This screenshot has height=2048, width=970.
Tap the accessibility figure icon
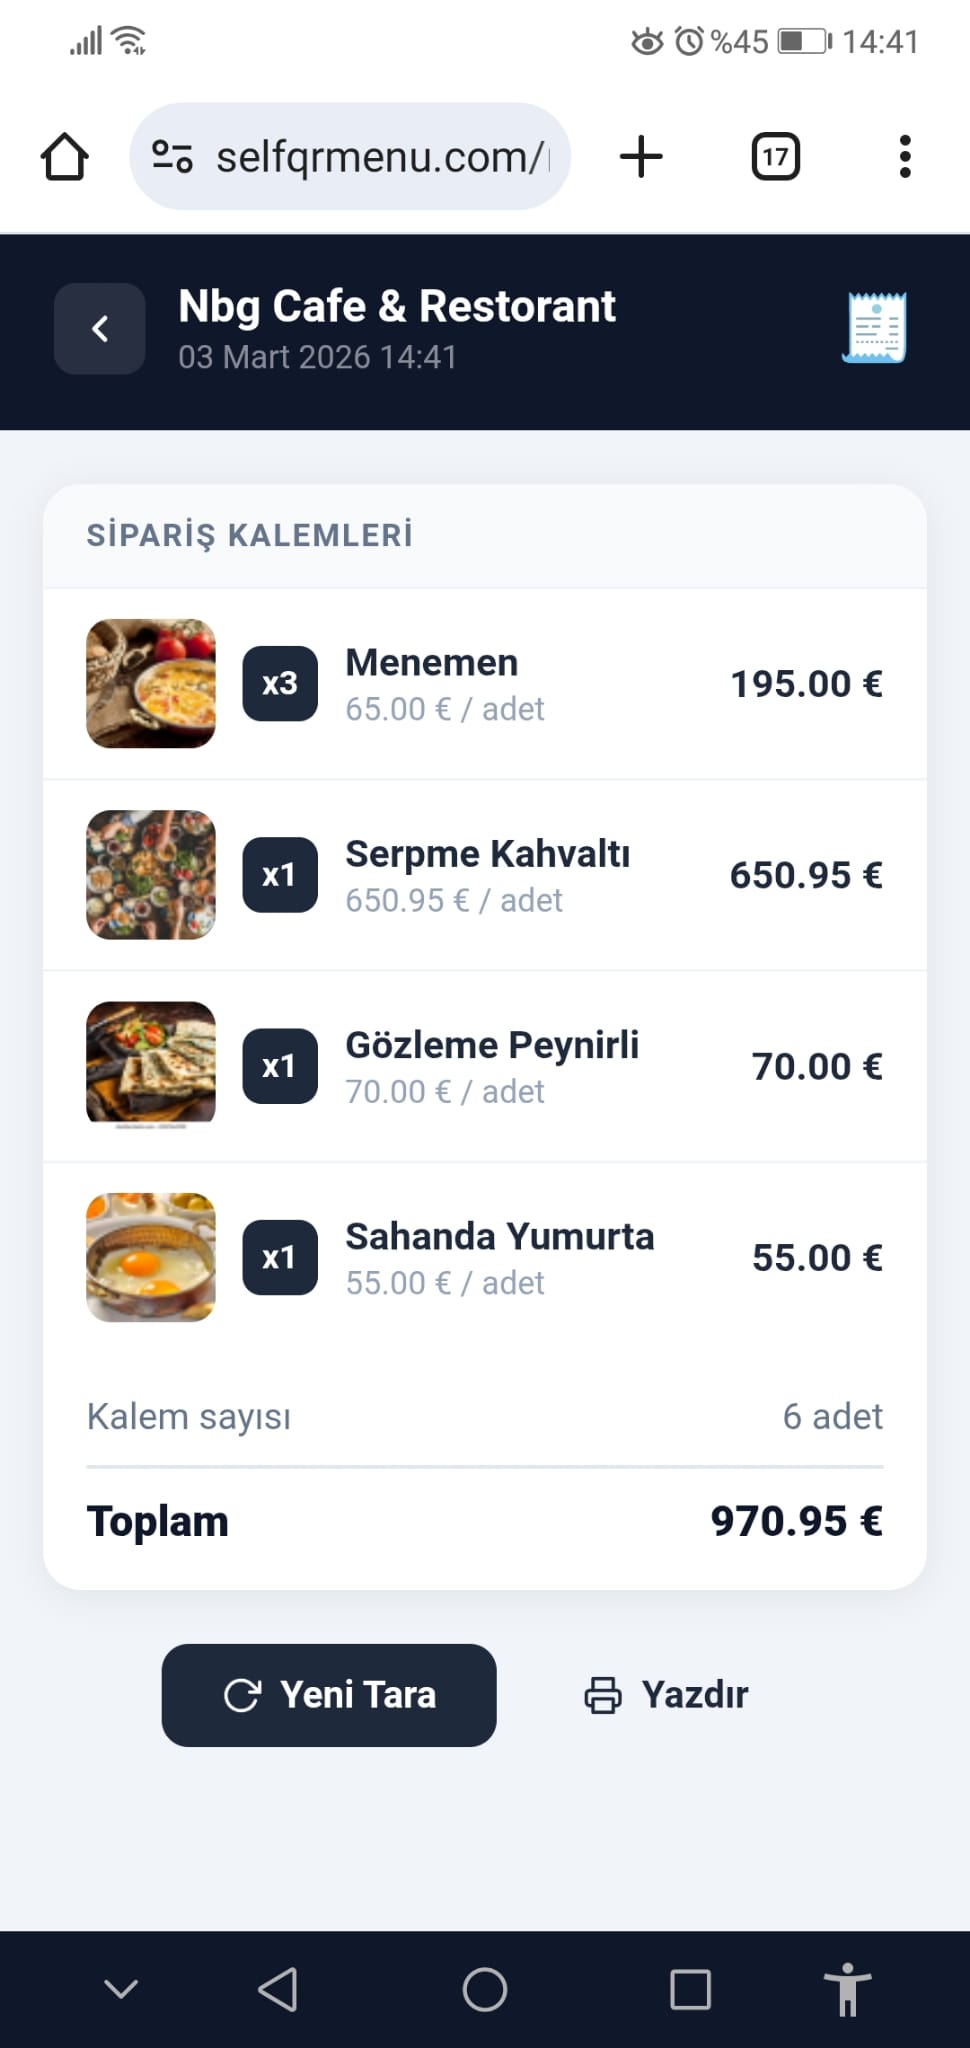[x=847, y=1989]
